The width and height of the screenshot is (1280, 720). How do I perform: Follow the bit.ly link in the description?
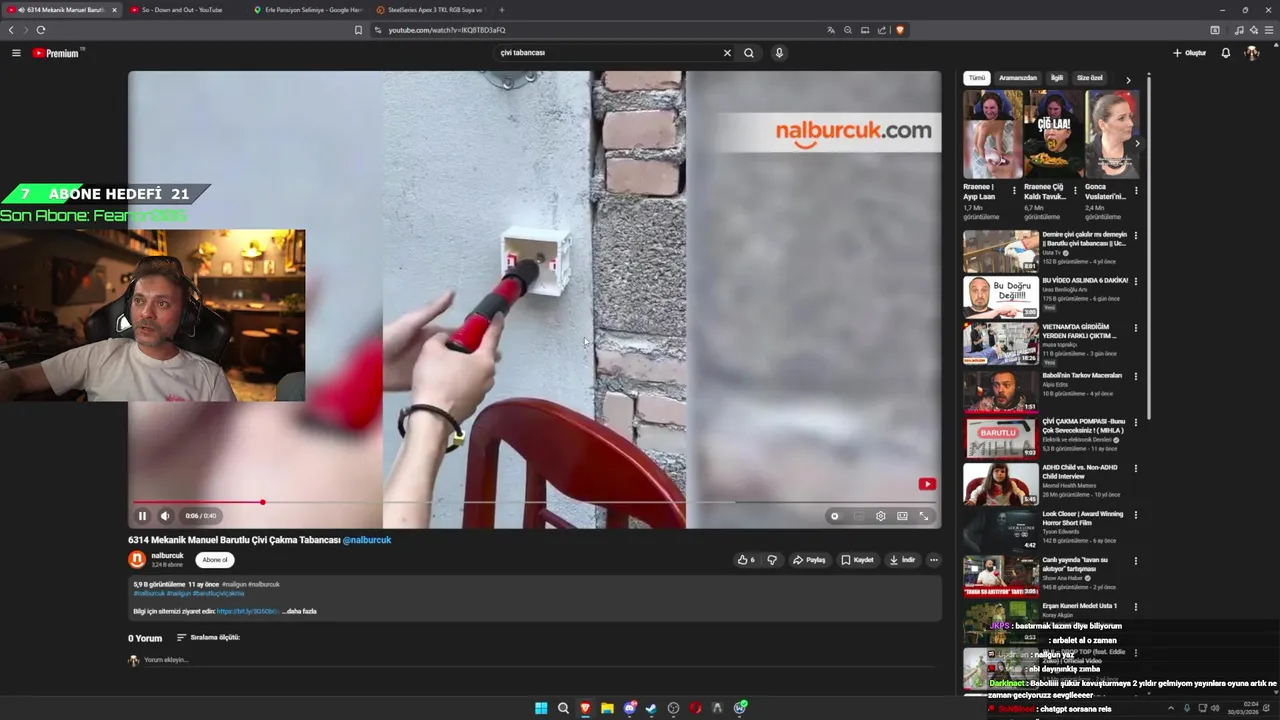(248, 611)
